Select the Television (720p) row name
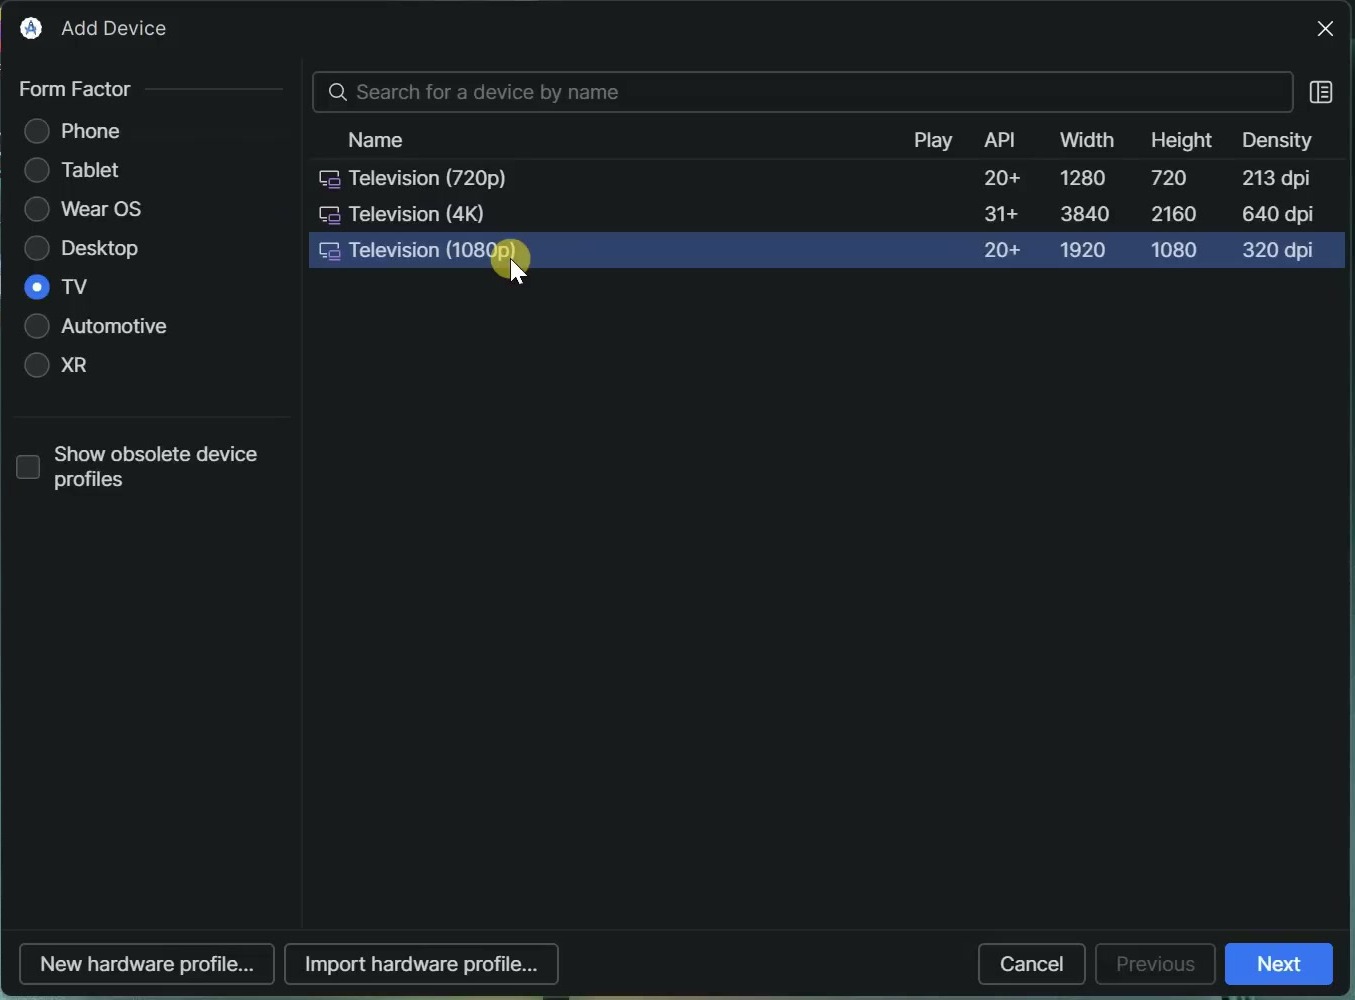Image resolution: width=1355 pixels, height=1000 pixels. pyautogui.click(x=427, y=180)
